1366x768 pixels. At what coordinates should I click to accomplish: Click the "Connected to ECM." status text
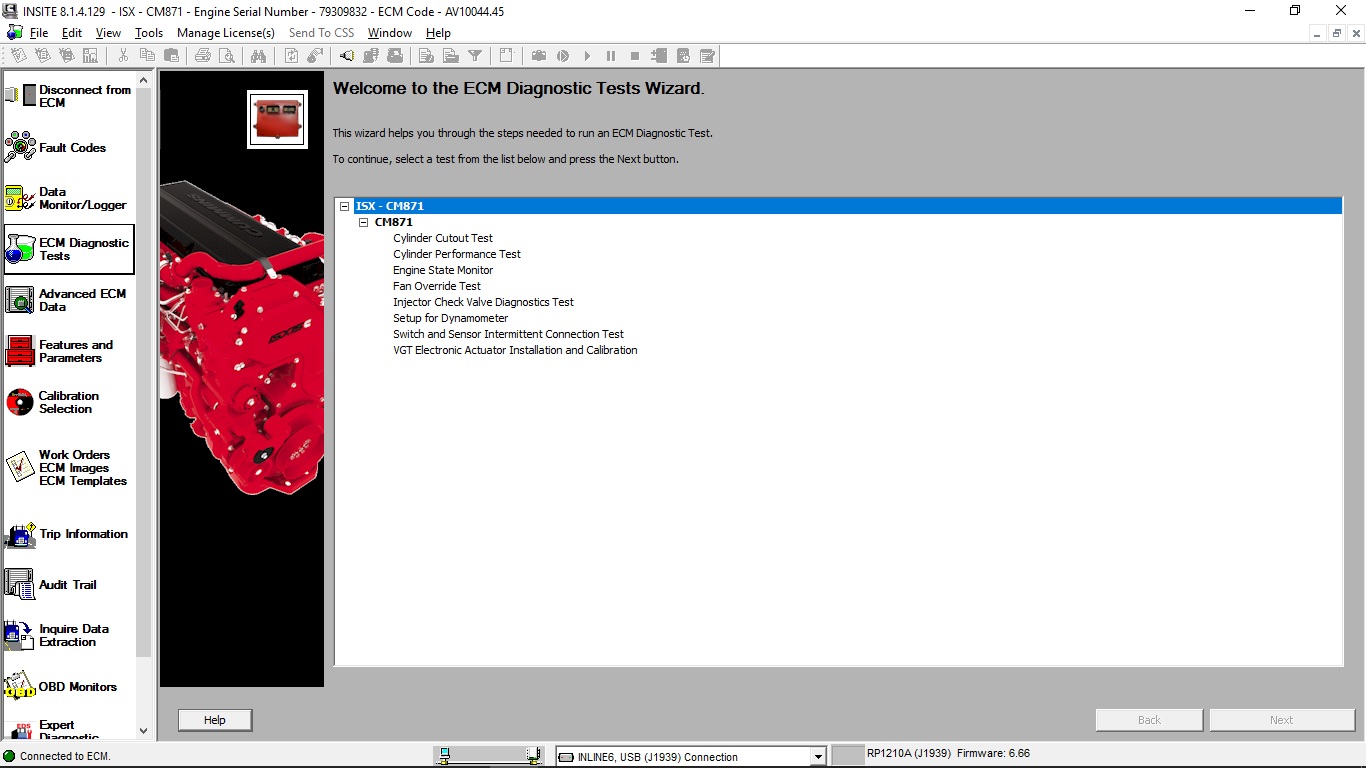click(65, 756)
